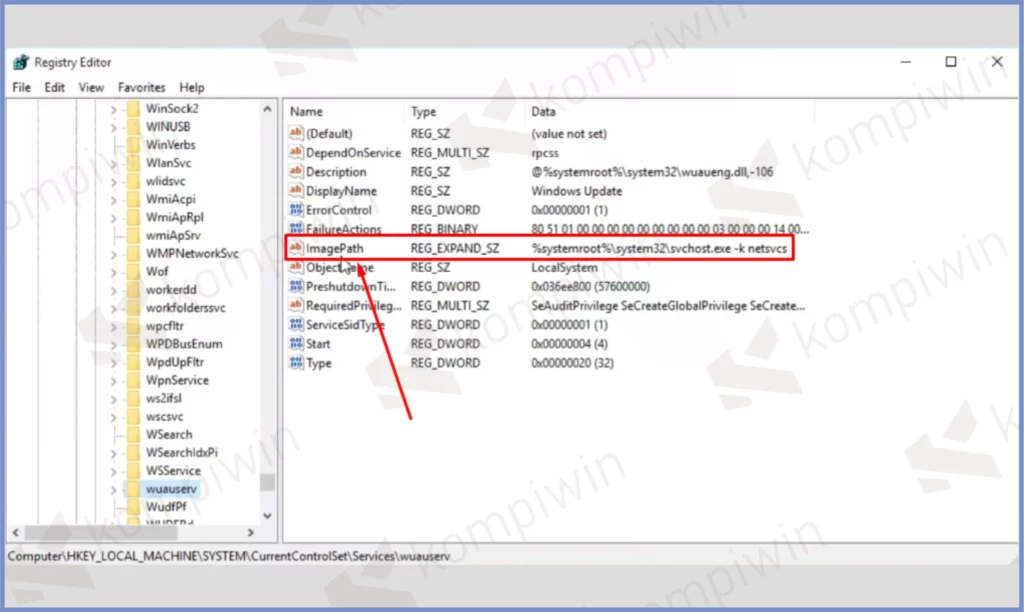
Task: Click the wuauserv folder icon
Action: click(132, 489)
